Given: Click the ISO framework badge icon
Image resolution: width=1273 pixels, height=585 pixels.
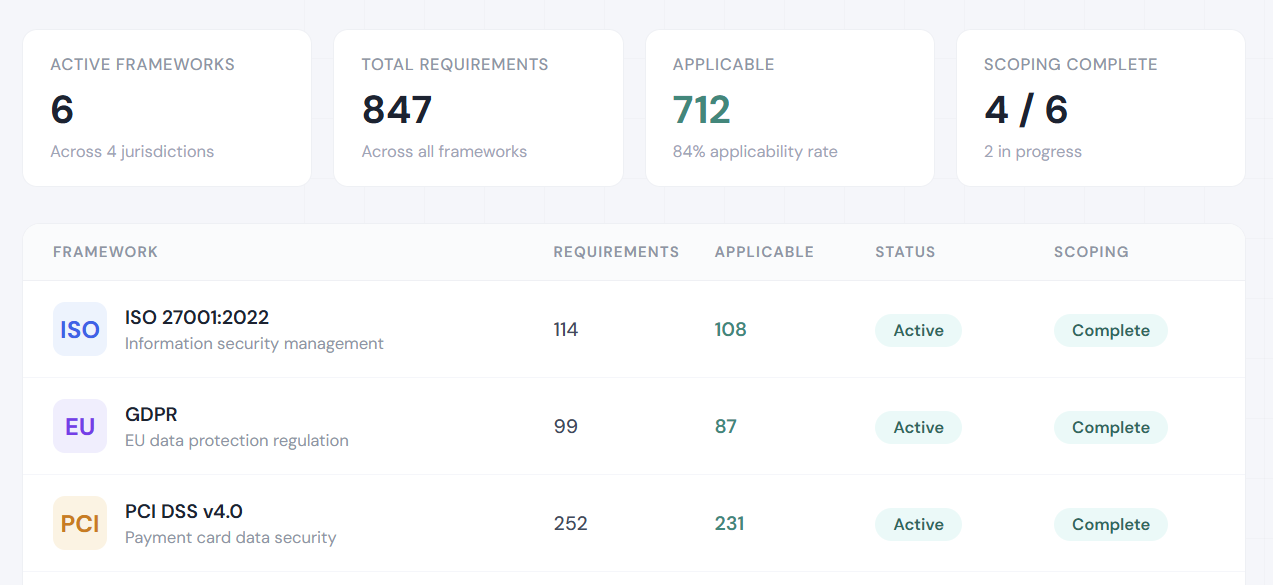Looking at the screenshot, I should coord(80,329).
